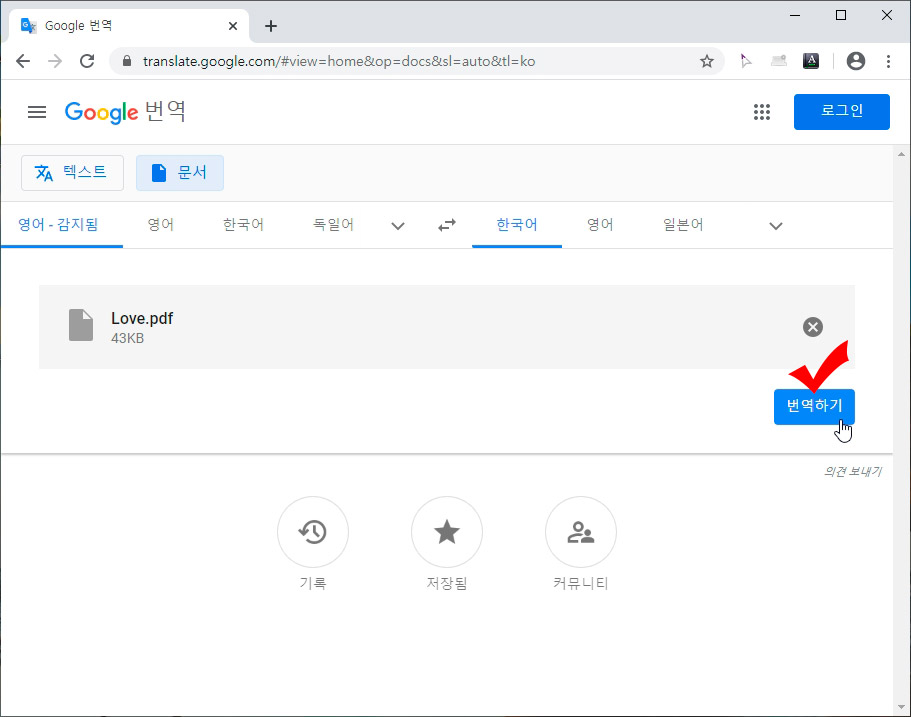Click the Love.pdf document icon
Viewport: 911px width, 717px height.
(81, 325)
